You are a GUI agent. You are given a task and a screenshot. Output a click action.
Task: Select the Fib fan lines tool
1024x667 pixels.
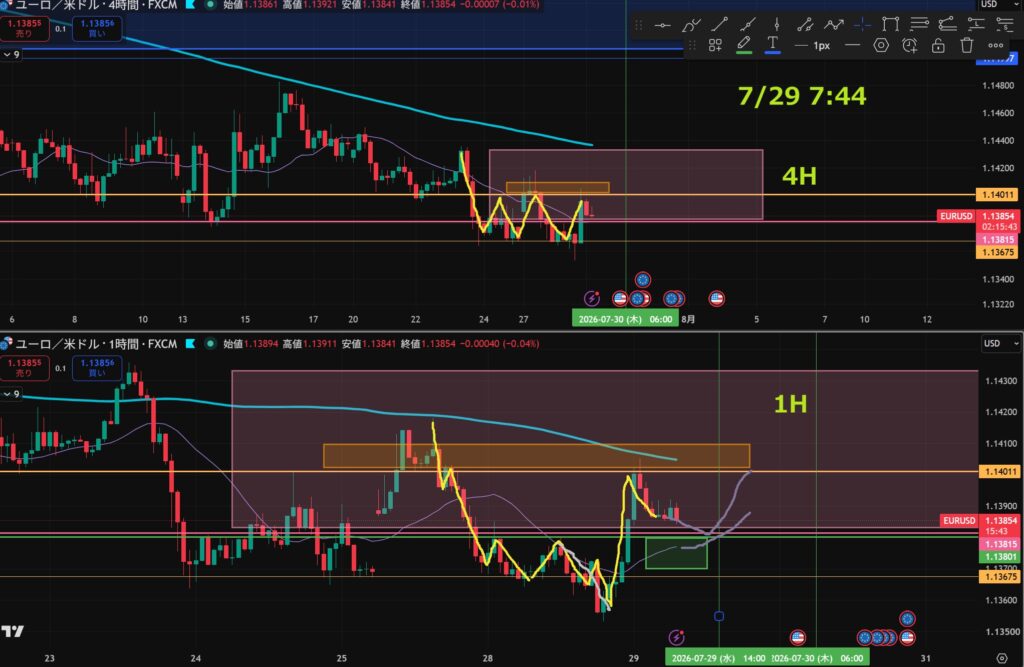pos(948,25)
